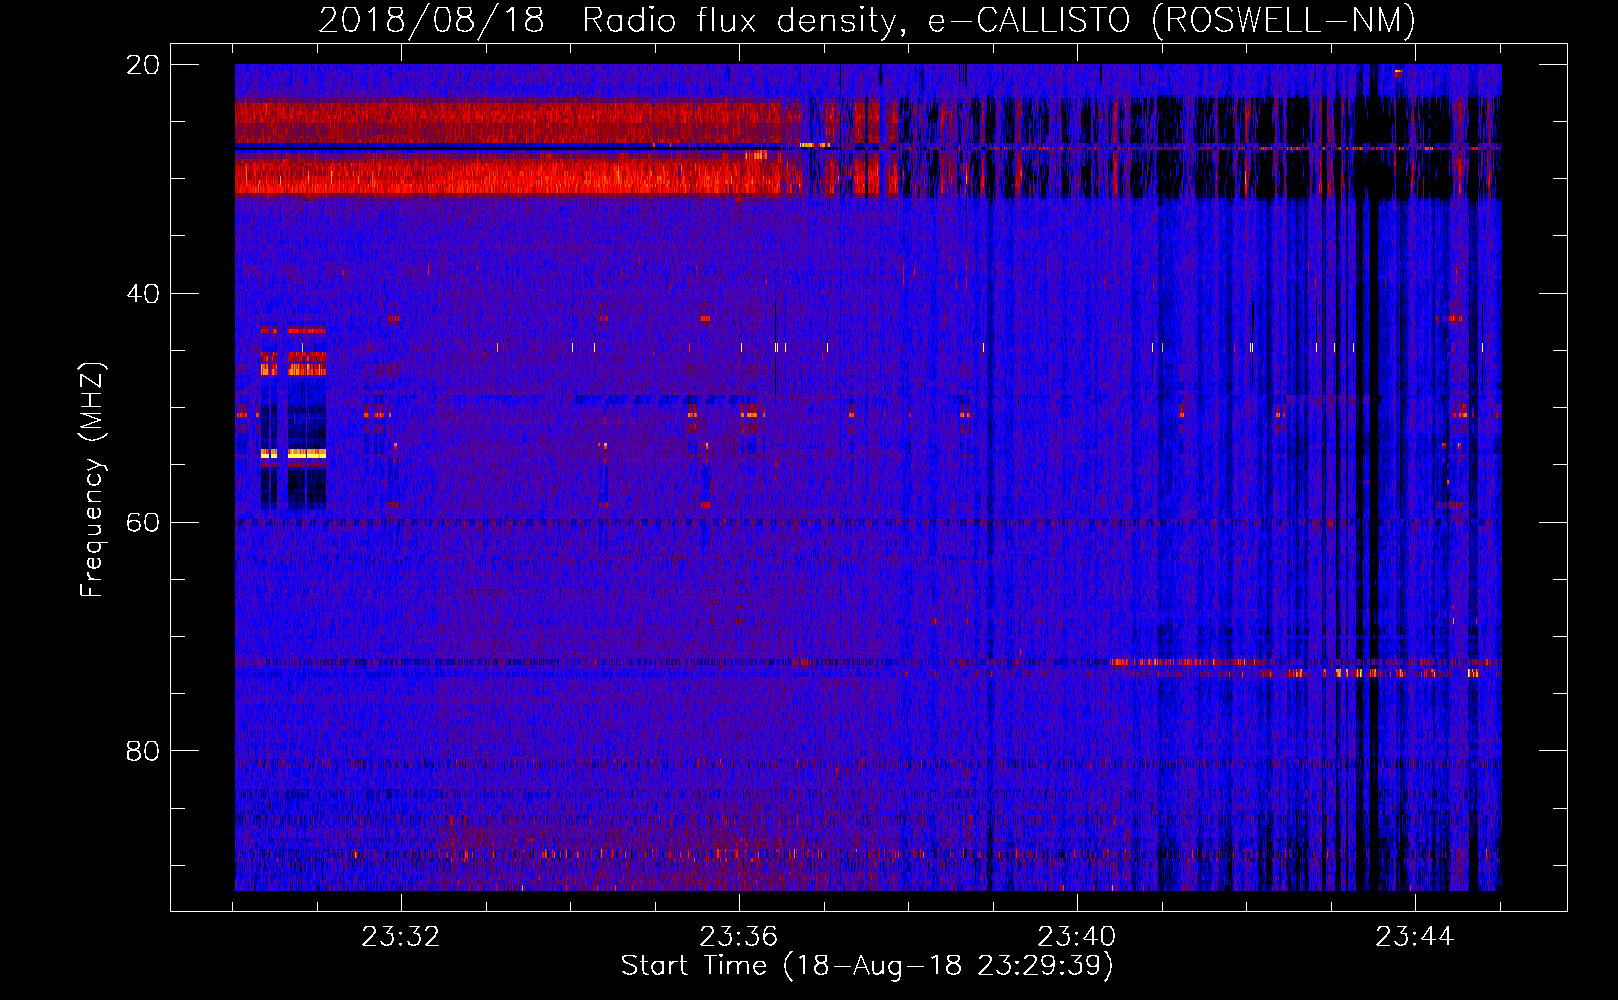
Task: Click the frequency tick label '80'
Action: click(x=142, y=751)
